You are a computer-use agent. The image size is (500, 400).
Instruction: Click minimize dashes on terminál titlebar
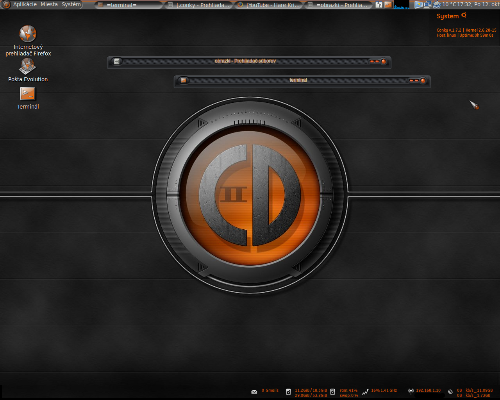tap(414, 81)
